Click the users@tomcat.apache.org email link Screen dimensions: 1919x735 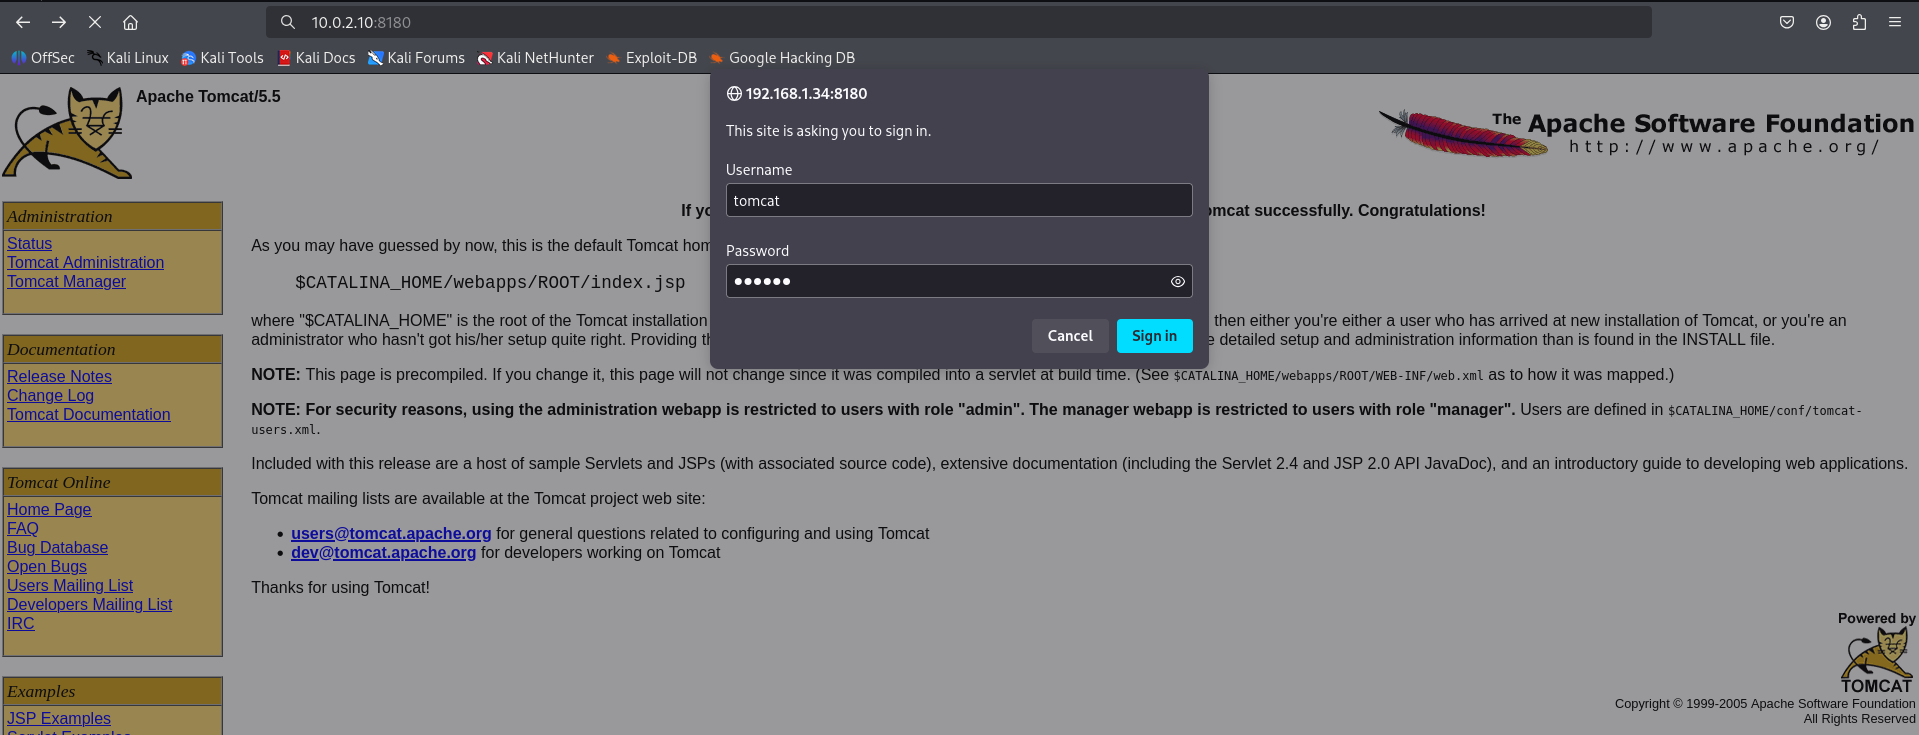coord(391,533)
